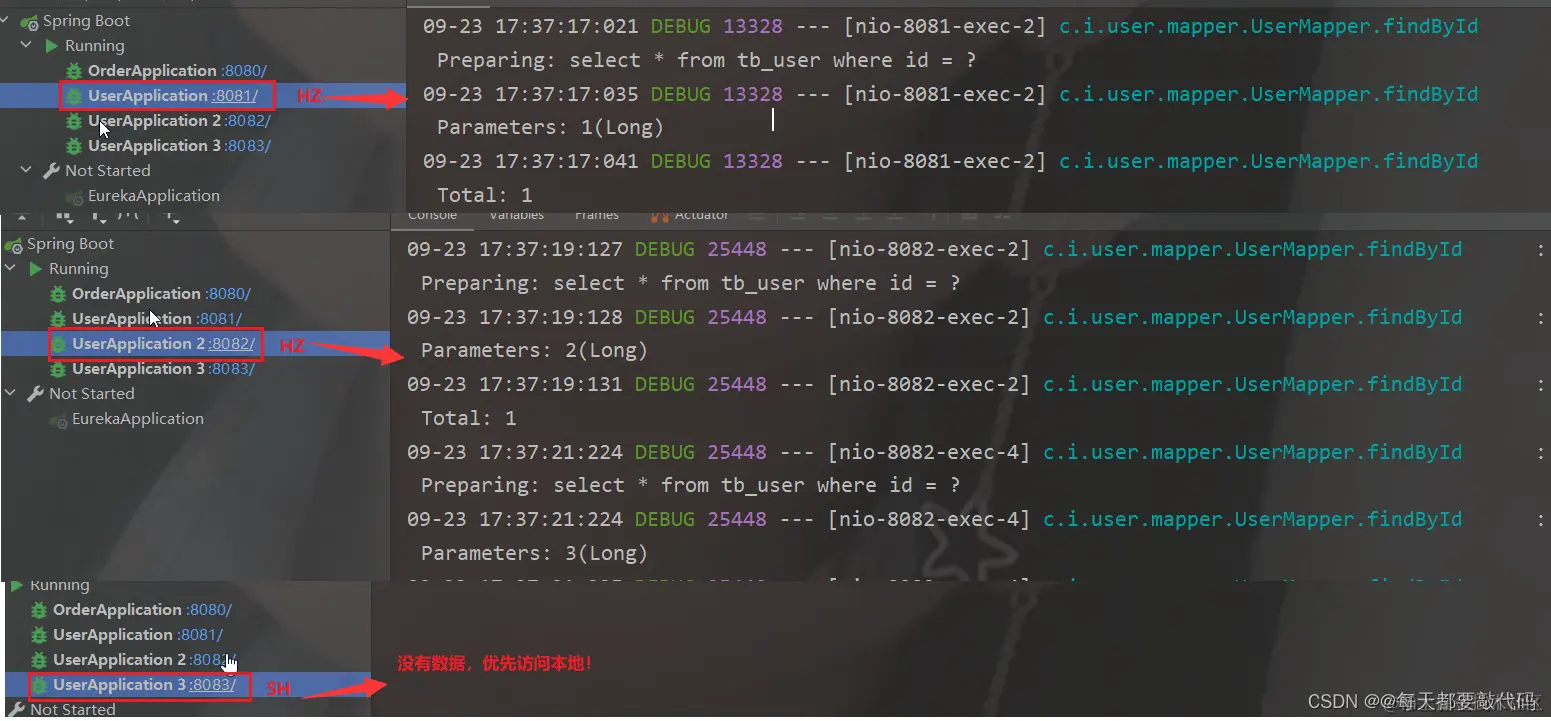Click the bug icon of the highlighted UserApplication 2
Screen dimensions: 1551x721
tap(57, 344)
